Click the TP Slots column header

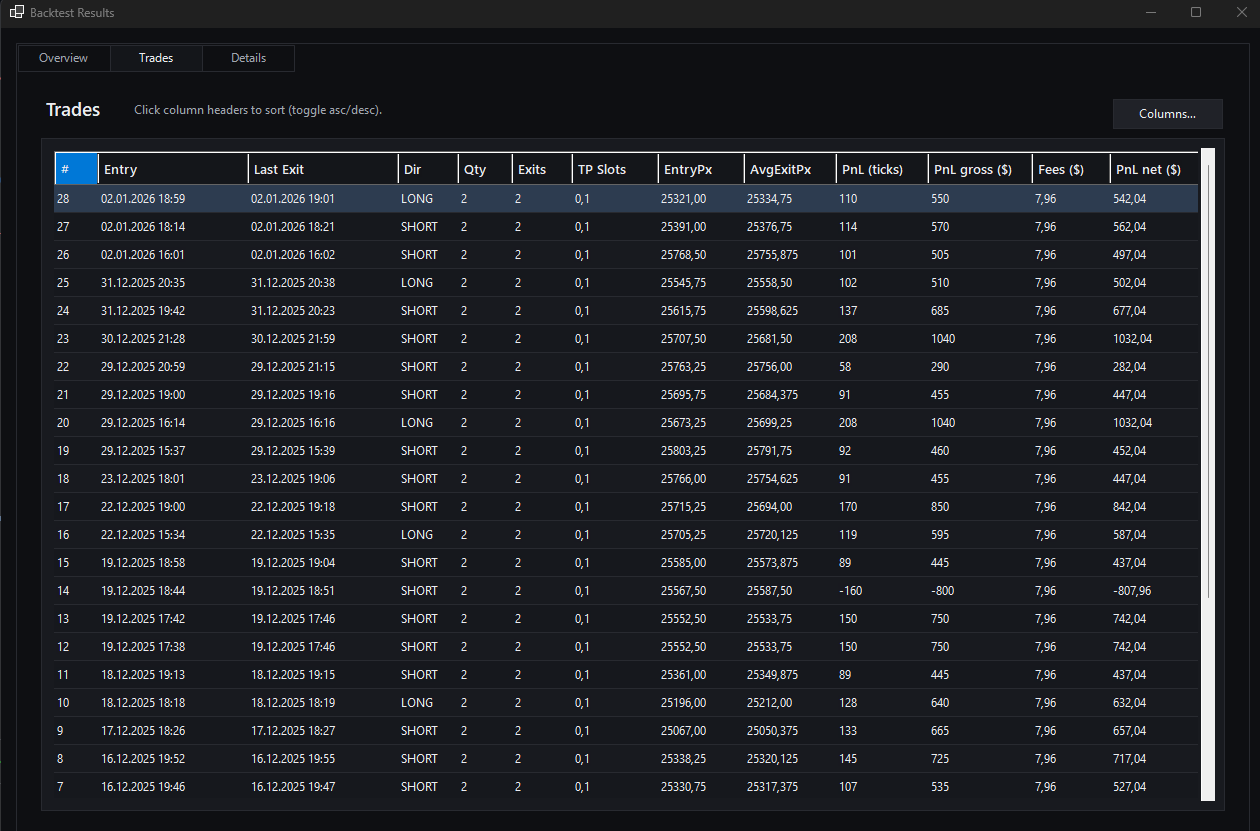click(614, 169)
